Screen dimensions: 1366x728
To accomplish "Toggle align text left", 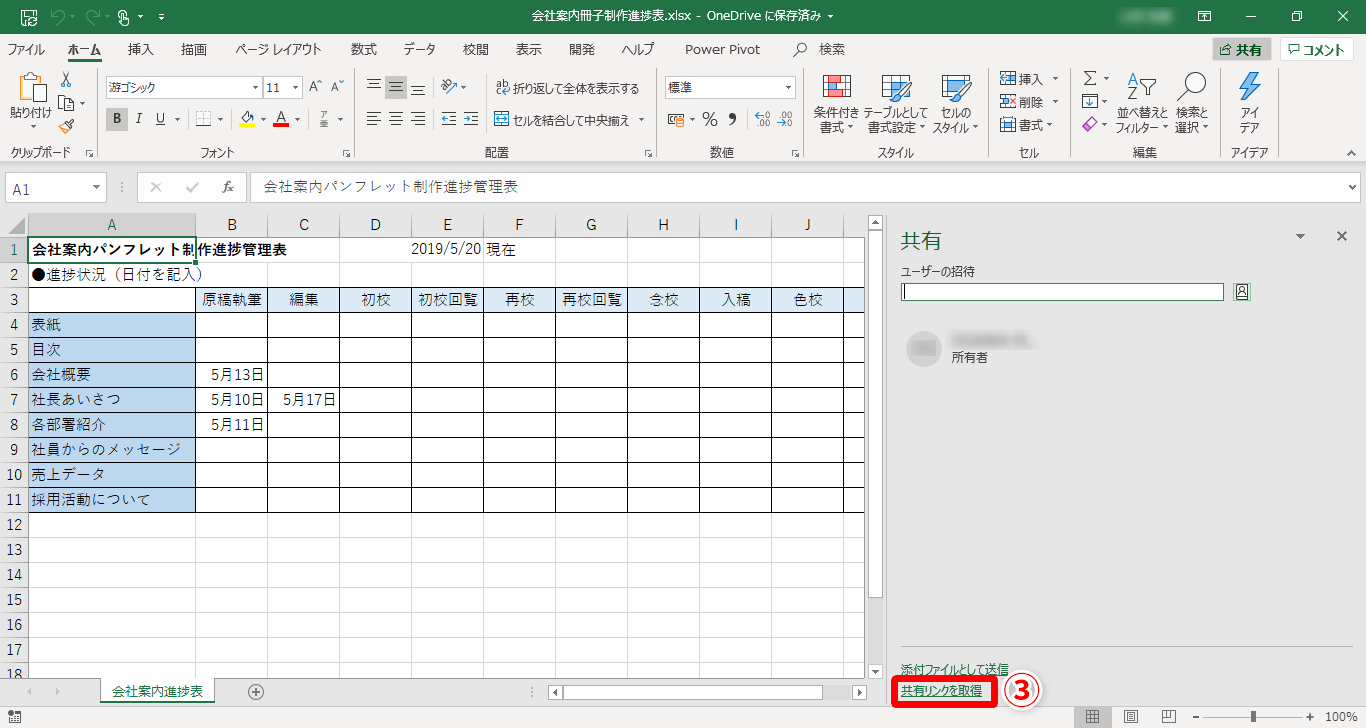I will (374, 119).
